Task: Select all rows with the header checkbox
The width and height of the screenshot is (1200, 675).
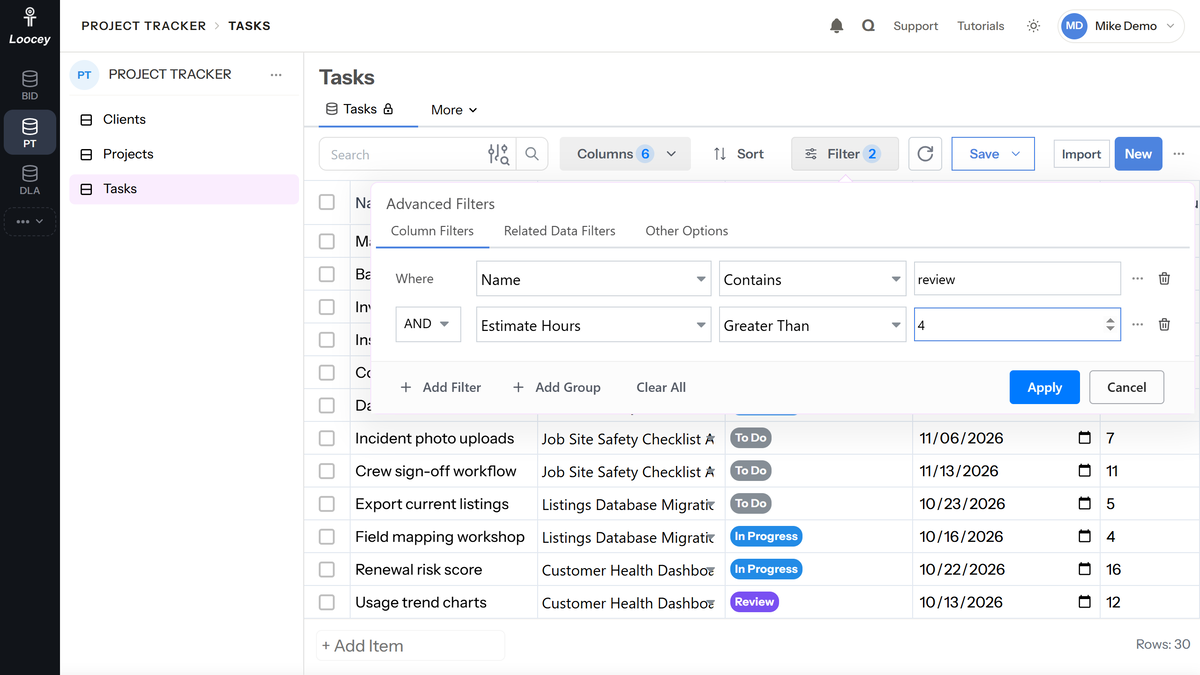Action: point(327,202)
